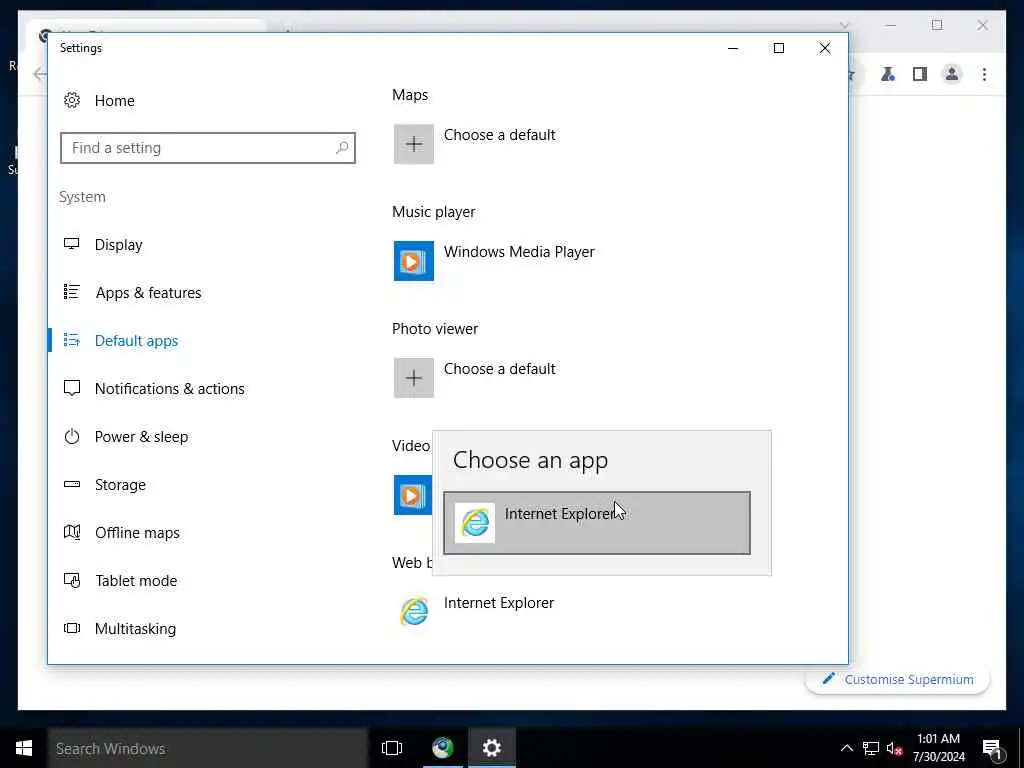Viewport: 1024px width, 768px height.
Task: Open the Start menu Windows logo
Action: 24,748
